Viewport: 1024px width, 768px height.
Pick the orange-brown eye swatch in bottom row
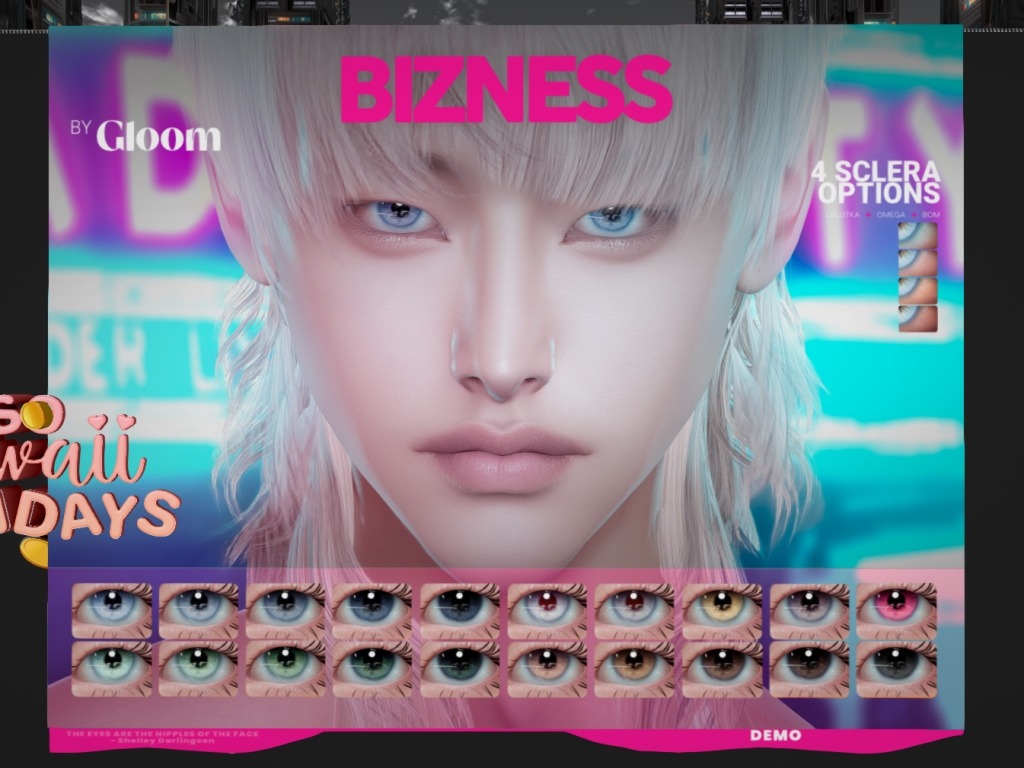point(635,668)
